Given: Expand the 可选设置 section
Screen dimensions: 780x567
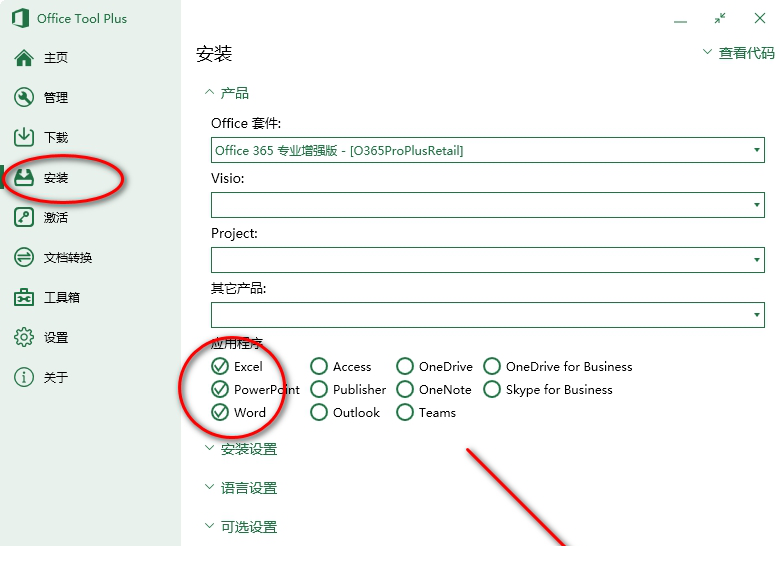Looking at the screenshot, I should 241,527.
